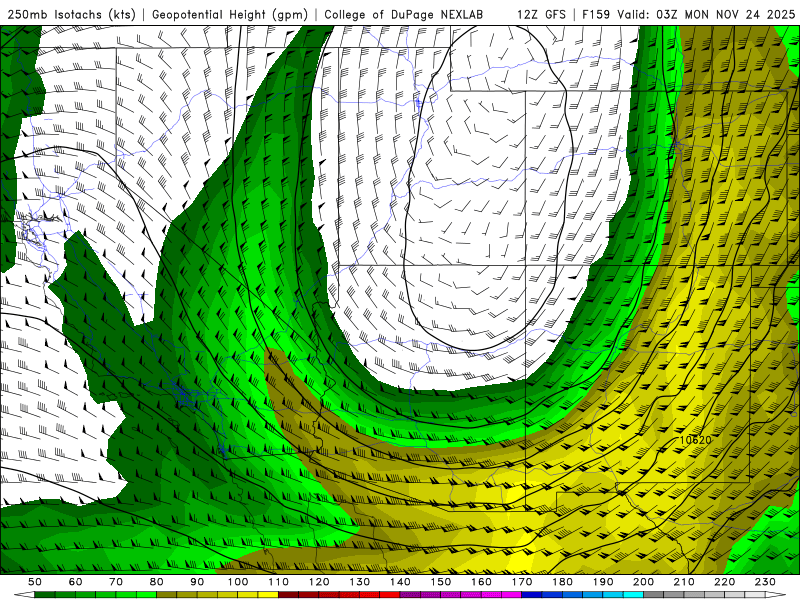
Task: Click the "150" value on the color scale
Action: click(x=441, y=582)
